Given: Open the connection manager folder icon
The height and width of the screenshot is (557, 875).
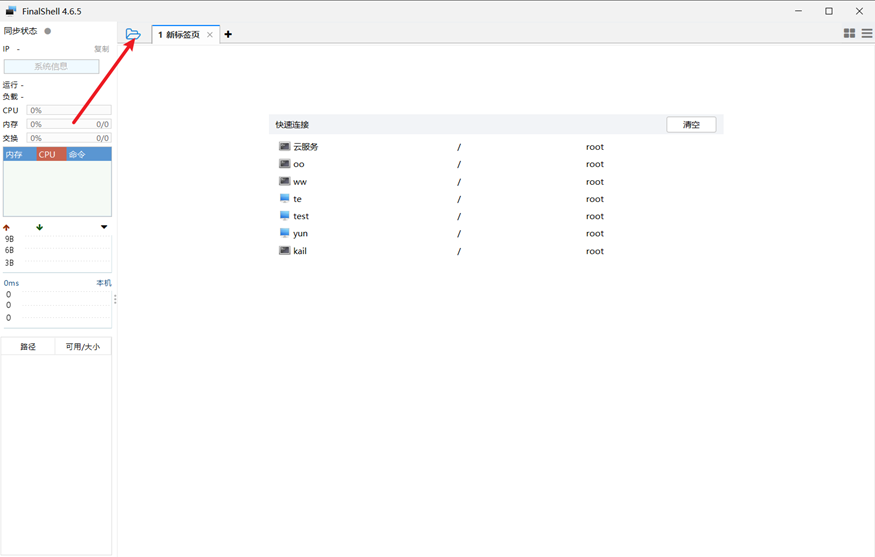Looking at the screenshot, I should point(133,34).
